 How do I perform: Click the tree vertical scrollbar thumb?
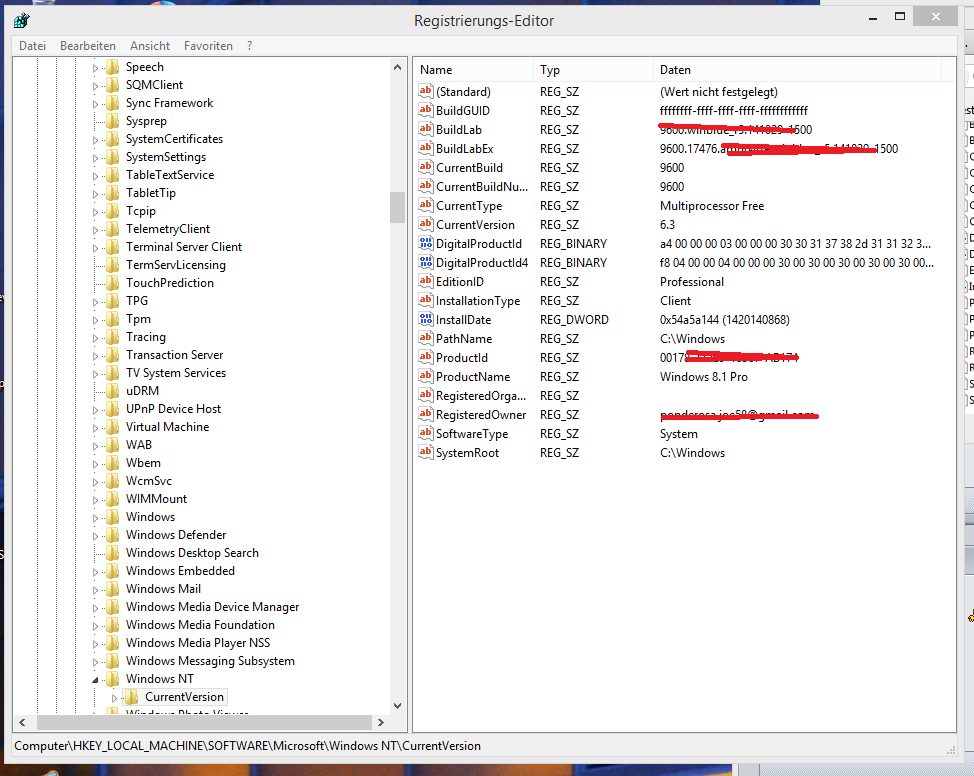(398, 207)
